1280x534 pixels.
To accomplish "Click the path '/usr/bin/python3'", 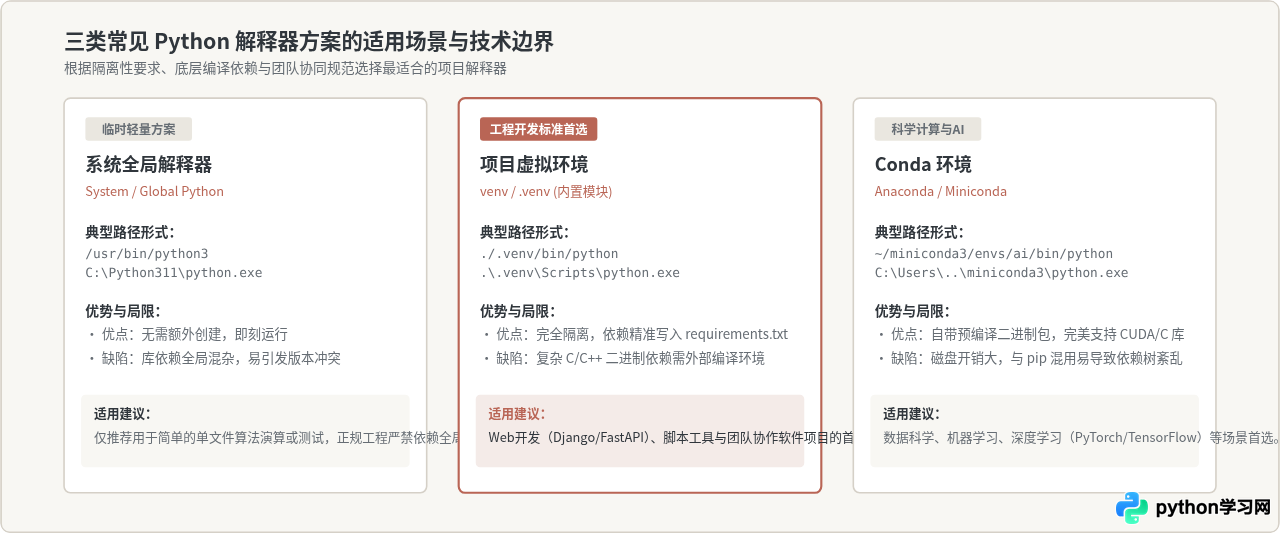I will [x=147, y=254].
